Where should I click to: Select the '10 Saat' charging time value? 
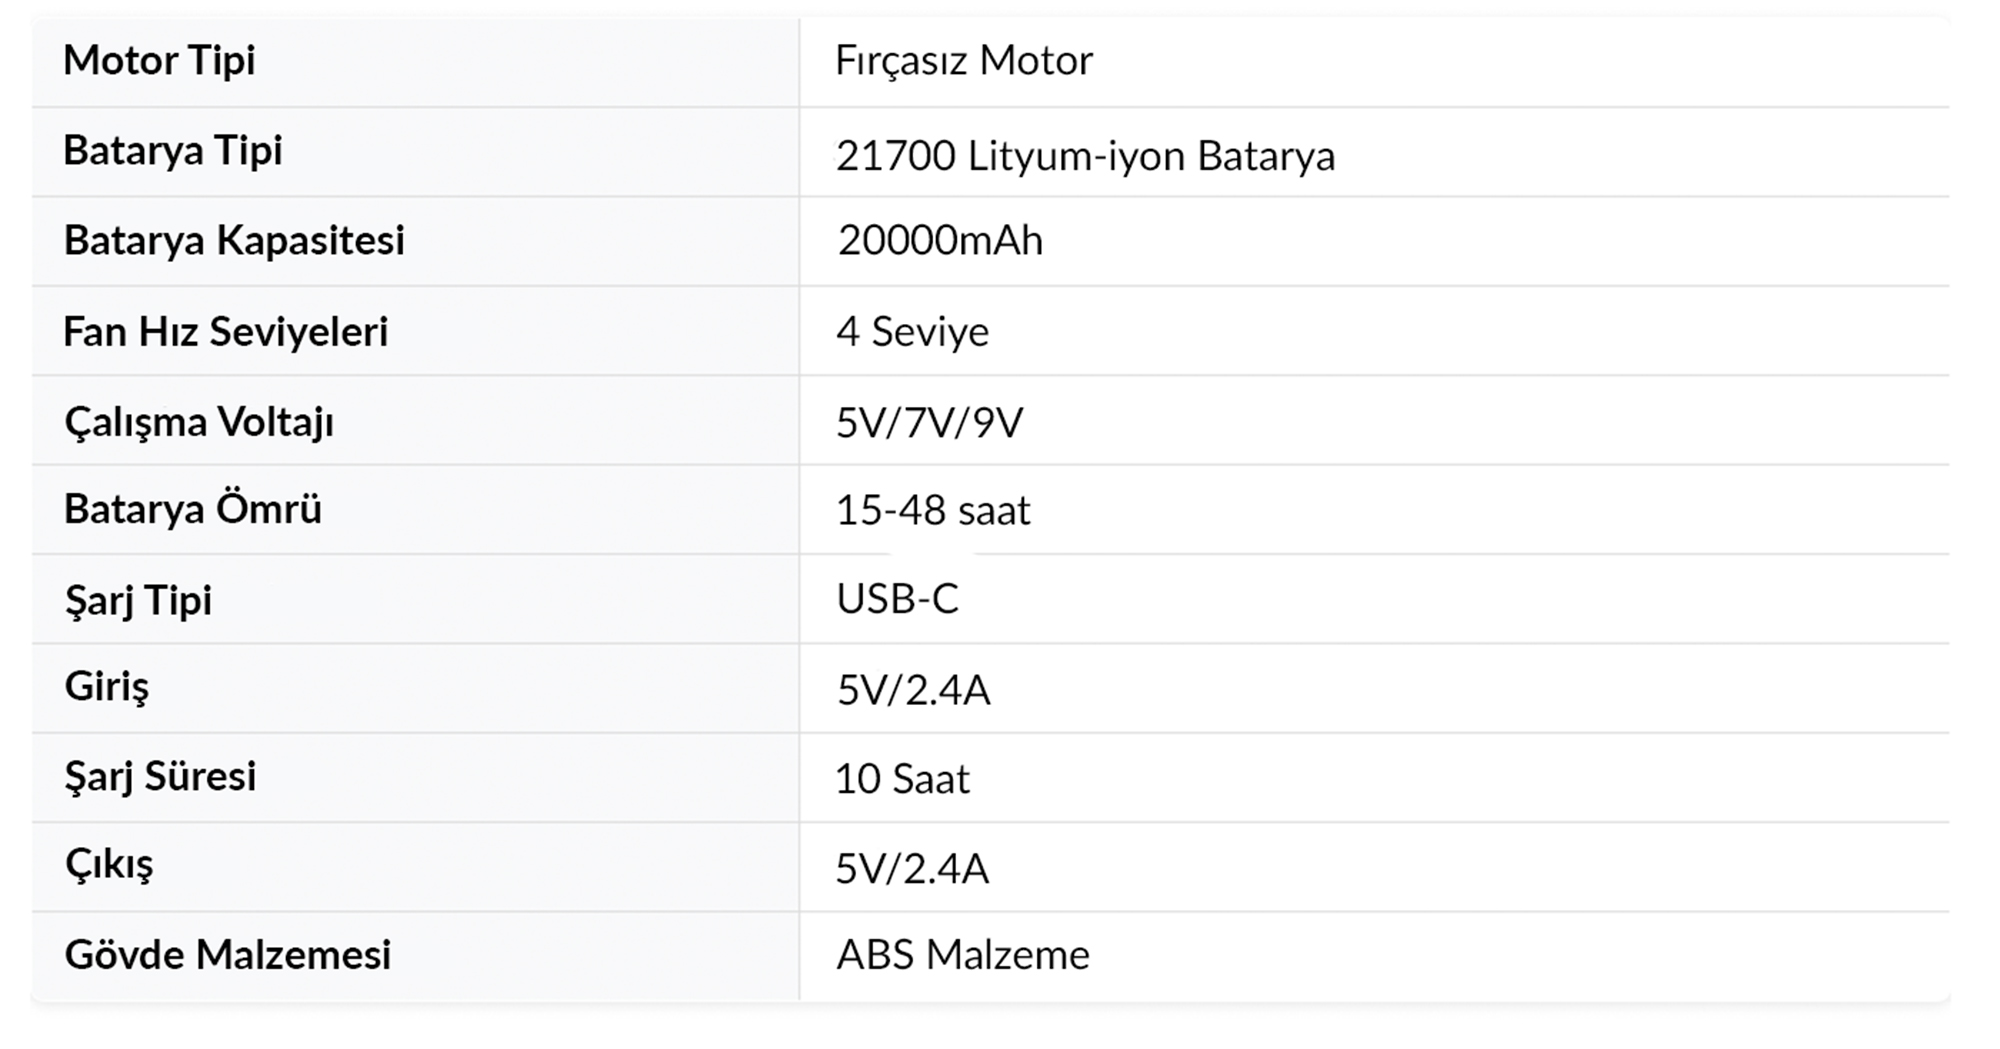[x=902, y=779]
